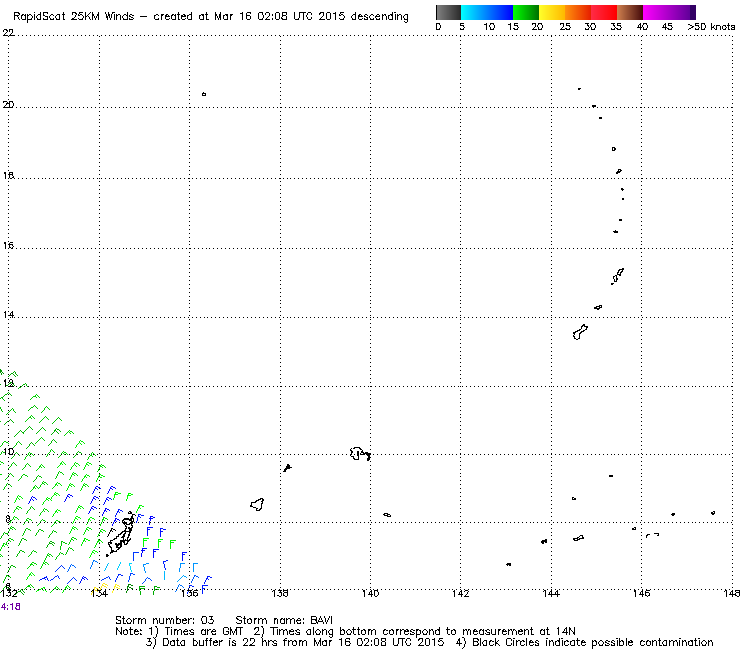Click the latitude label '20'
The width and height of the screenshot is (740, 650).
8,104
